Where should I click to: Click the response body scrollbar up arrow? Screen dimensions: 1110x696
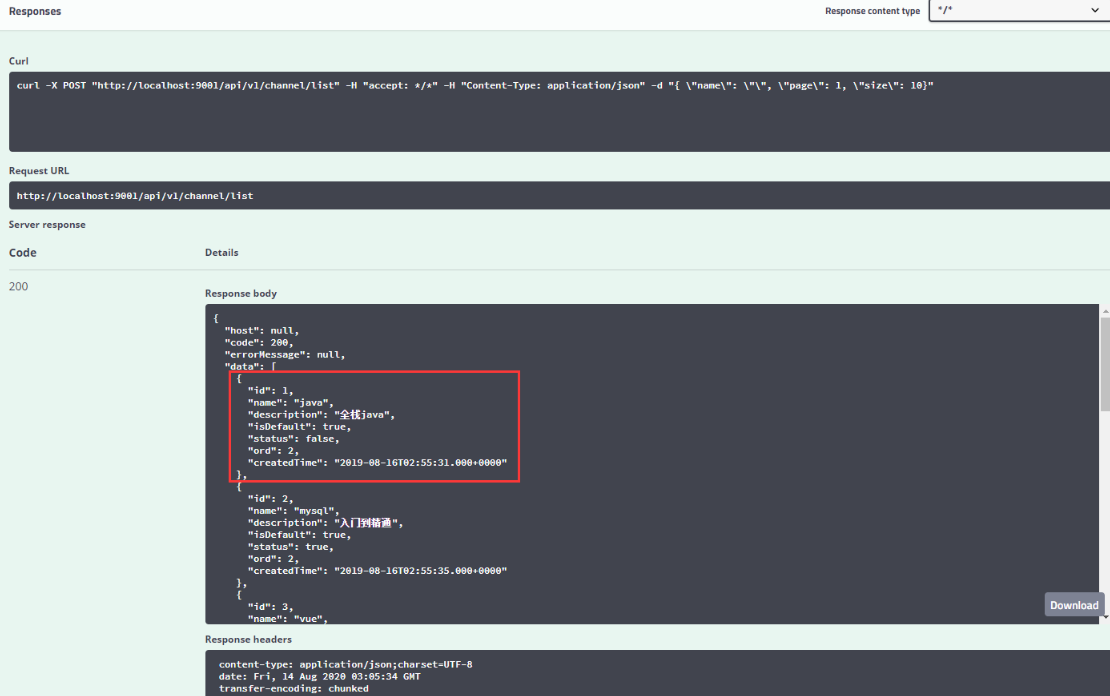point(1105,311)
